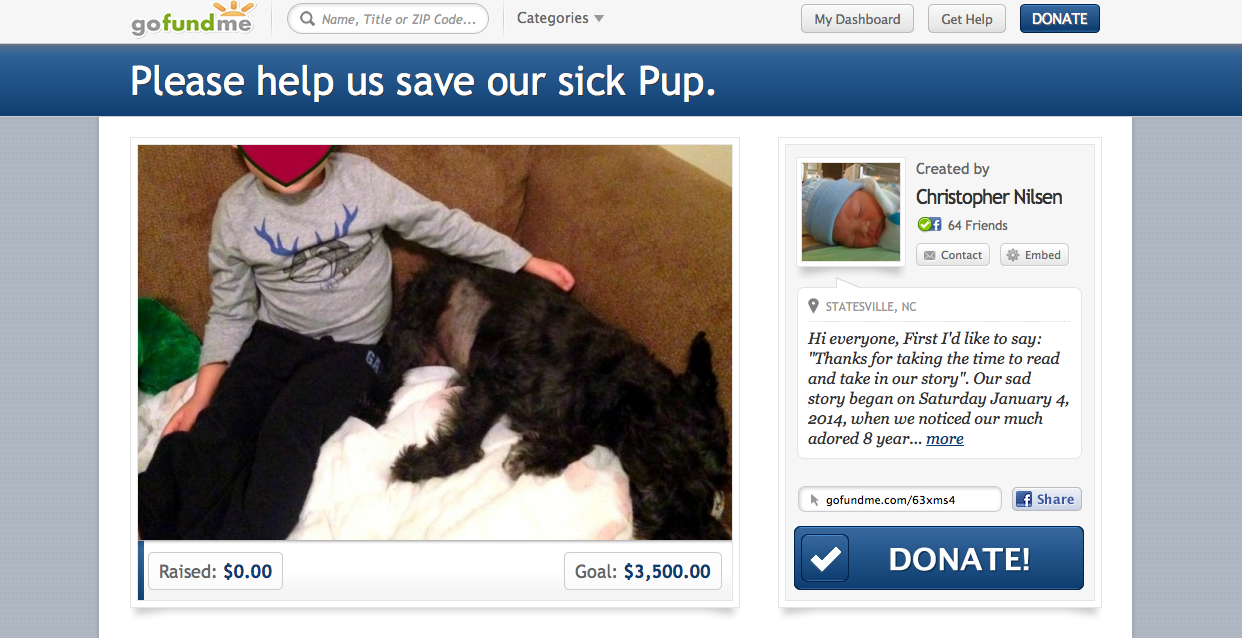The height and width of the screenshot is (638, 1242).
Task: Click the search magnifier icon
Action: pos(307,19)
